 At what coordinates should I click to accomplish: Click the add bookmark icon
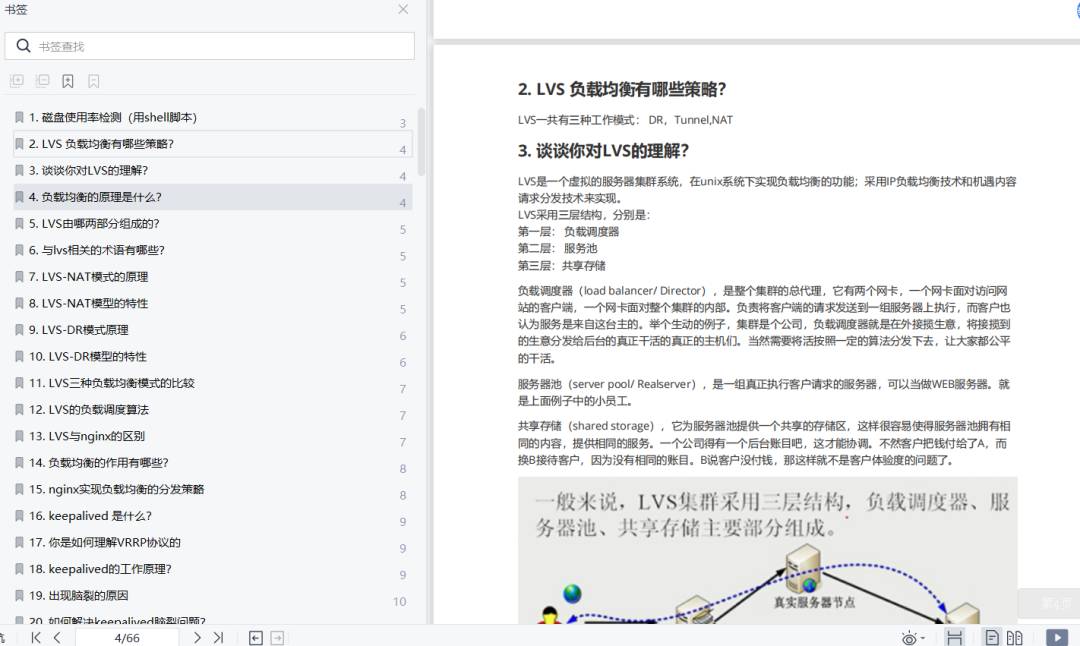point(68,81)
